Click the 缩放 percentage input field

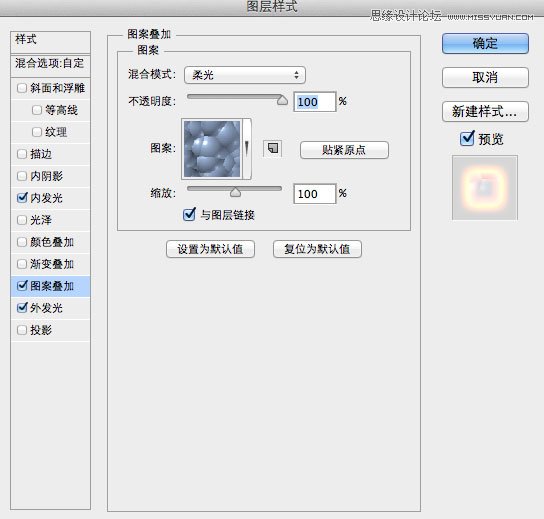[x=315, y=194]
